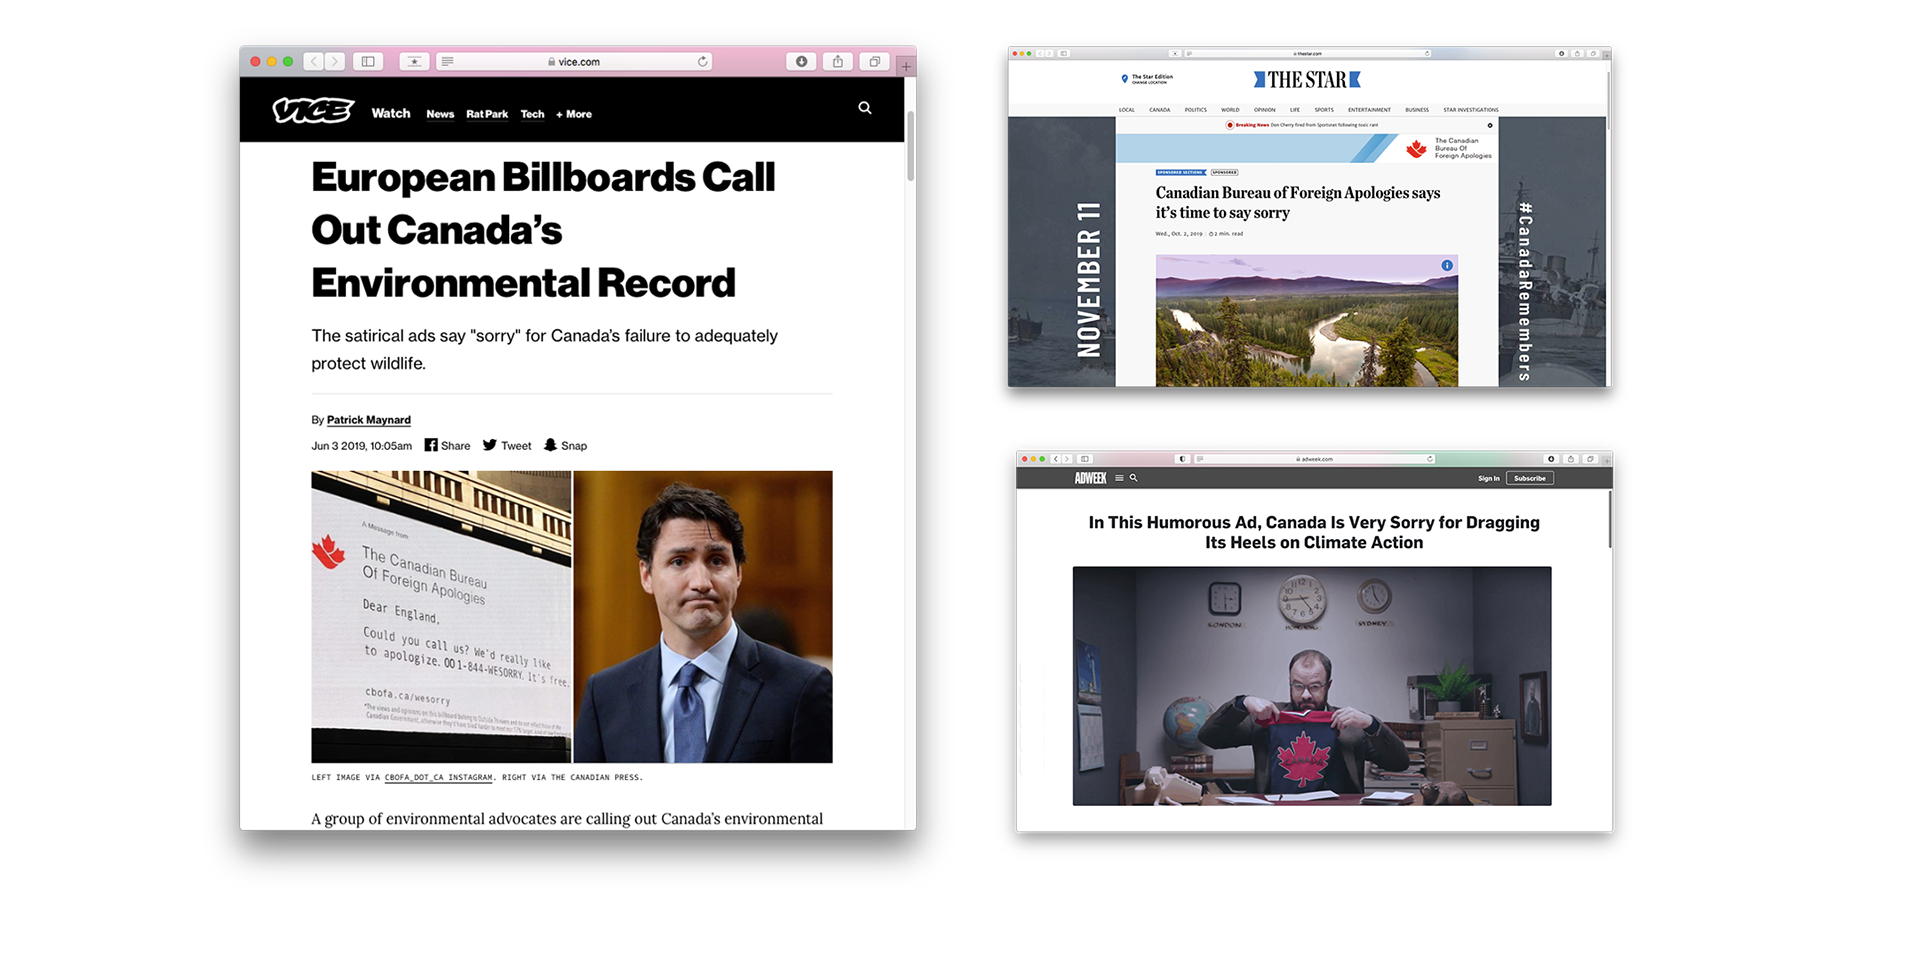
Task: Share the VICE article on Facebook
Action: pos(447,445)
